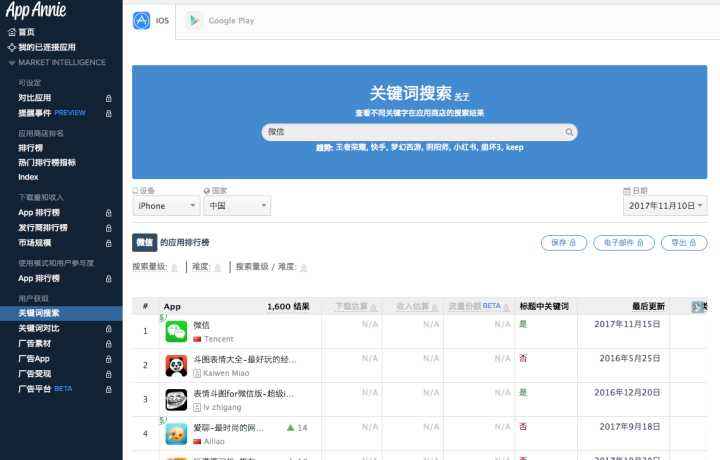Open 广告变现 in sidebar
This screenshot has width=720, height=460.
click(x=35, y=374)
